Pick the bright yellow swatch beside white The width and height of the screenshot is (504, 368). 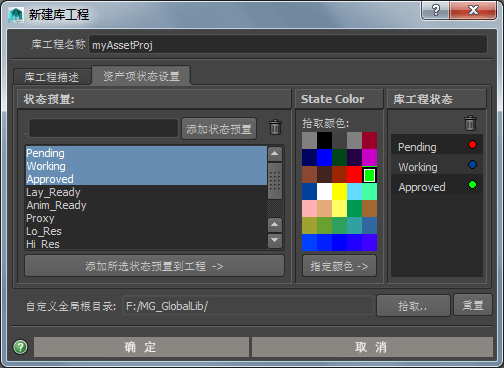[339, 191]
